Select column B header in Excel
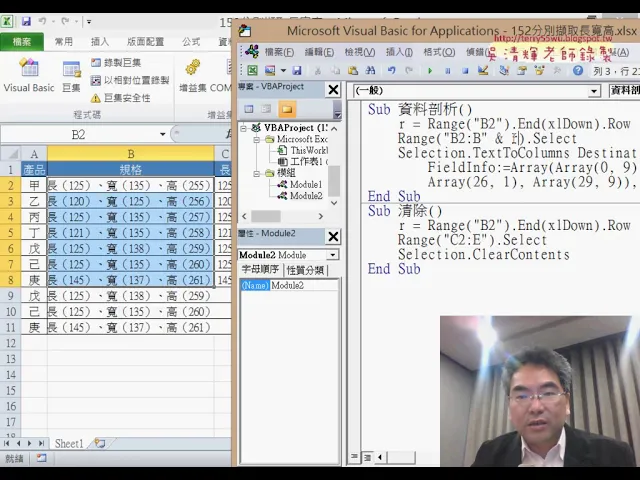640x480 pixels. [x=131, y=154]
